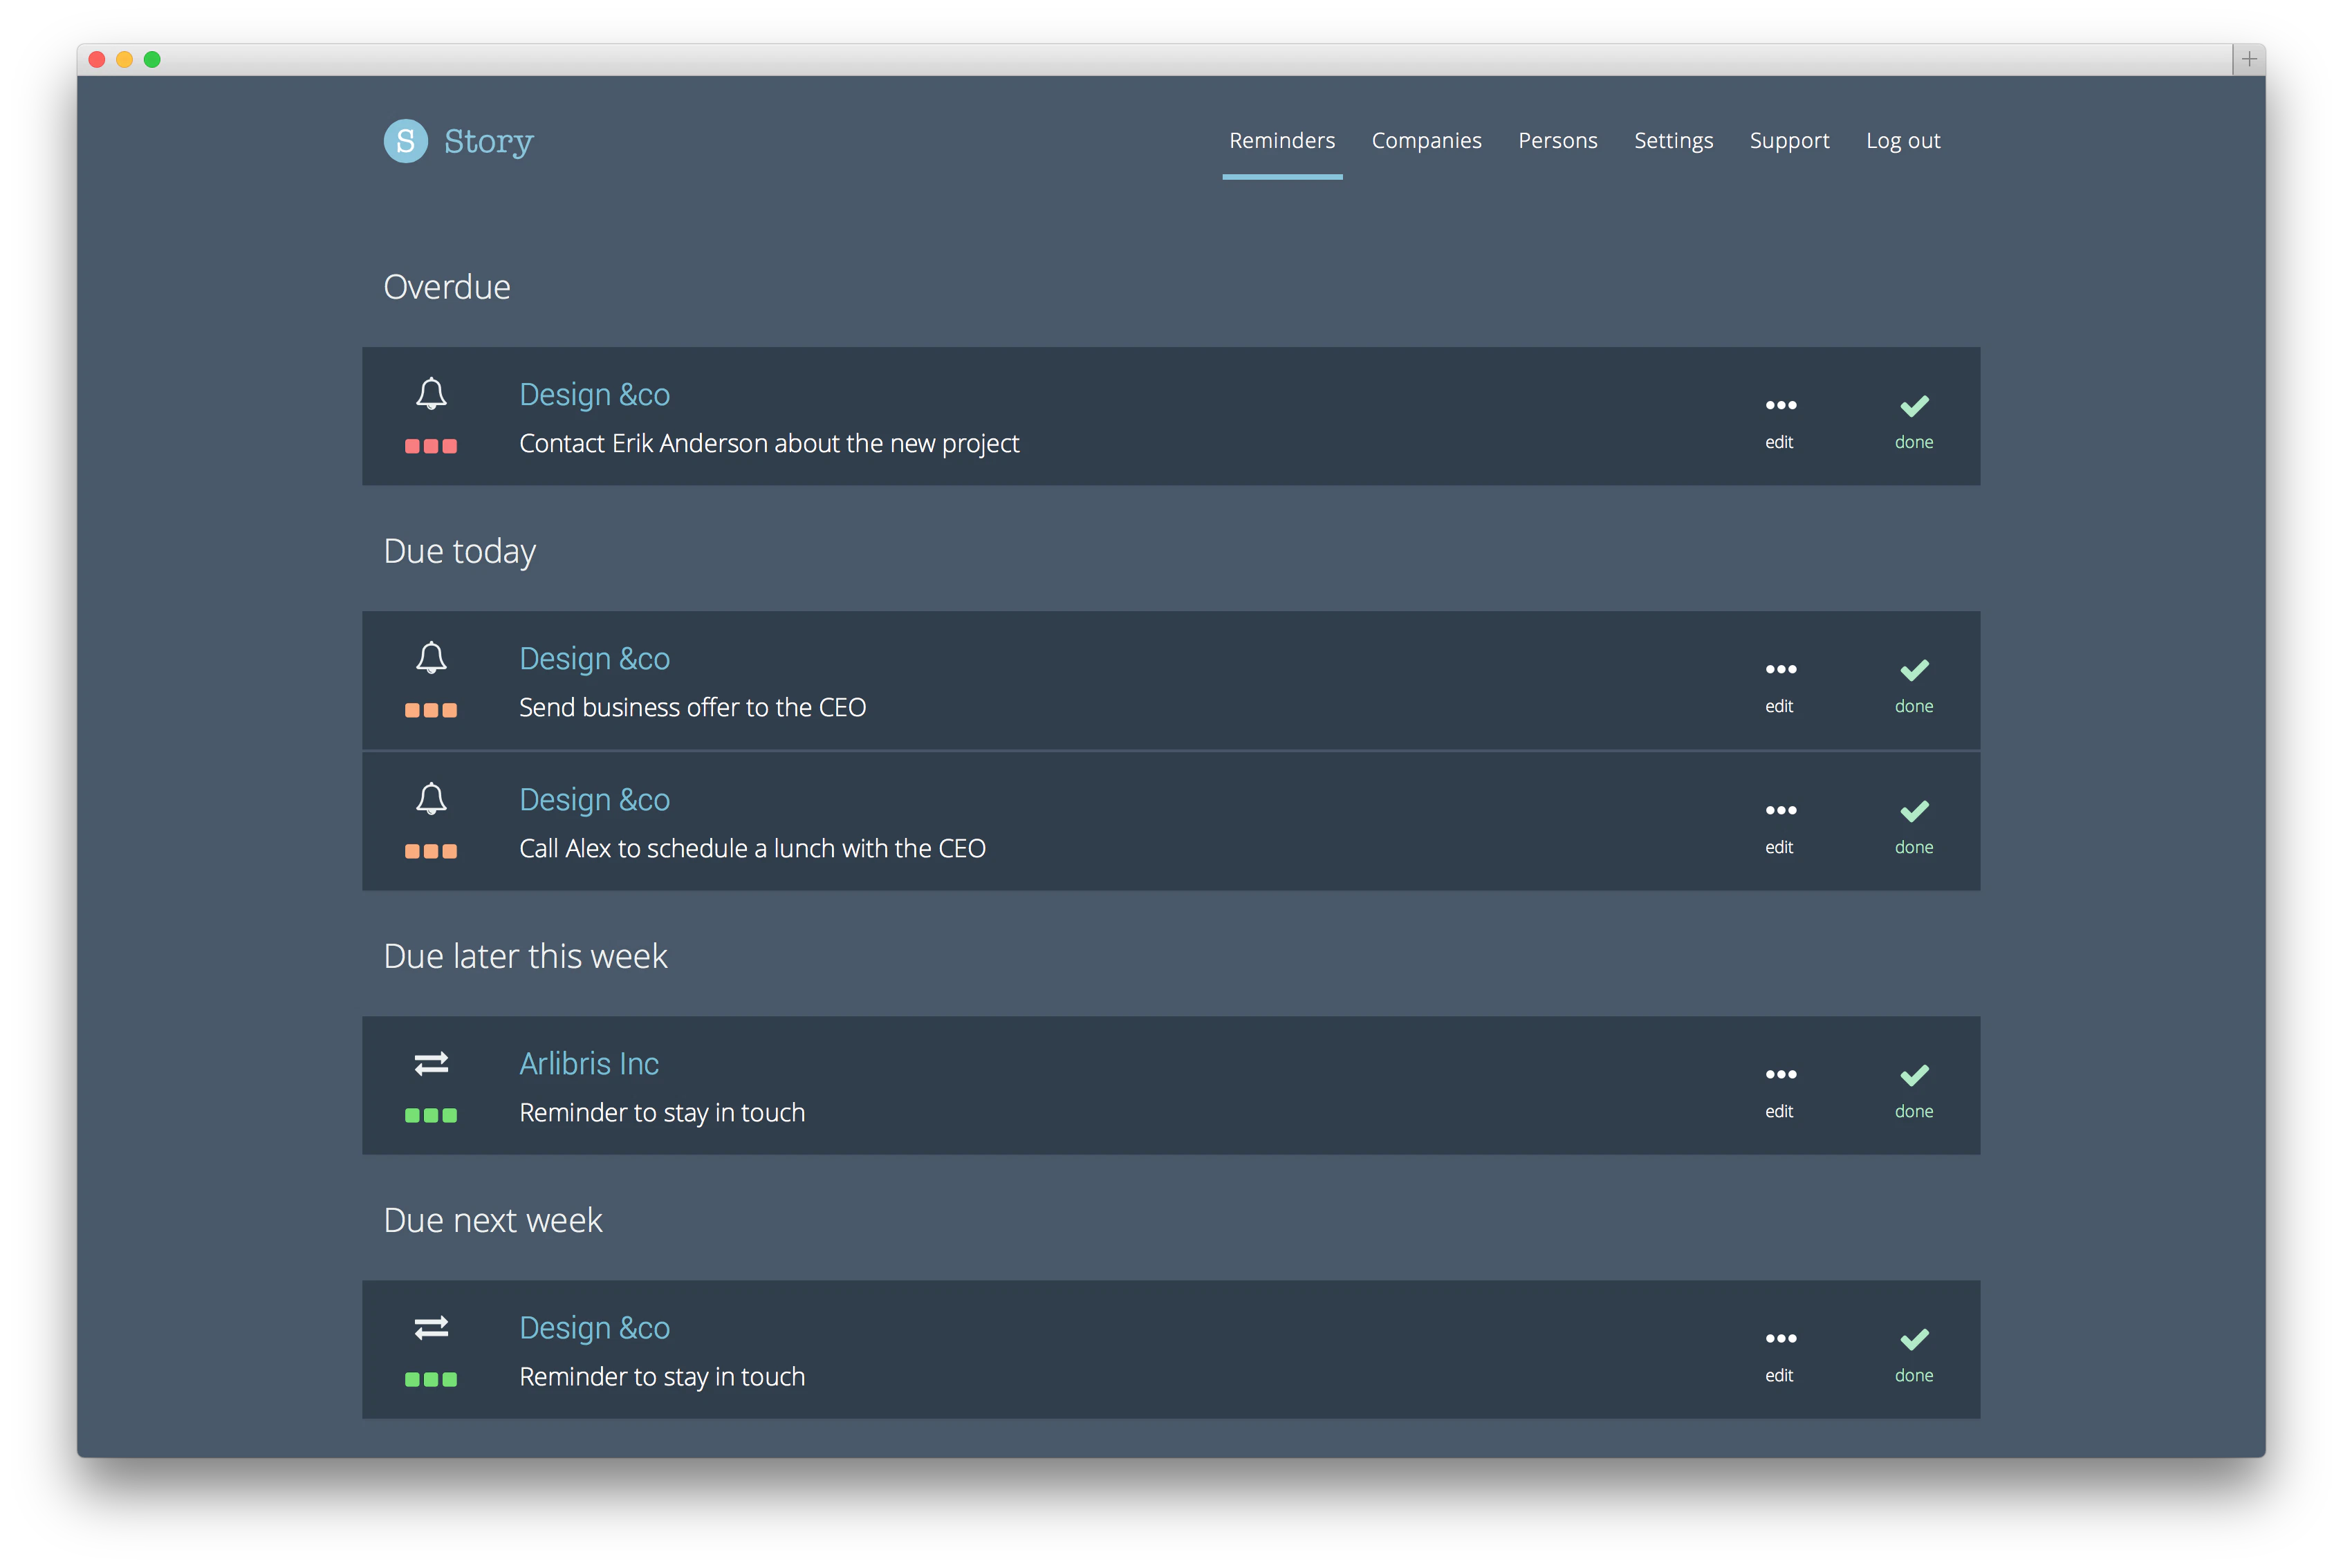Switch to the Companies tab
The width and height of the screenshot is (2343, 1568).
pos(1426,141)
